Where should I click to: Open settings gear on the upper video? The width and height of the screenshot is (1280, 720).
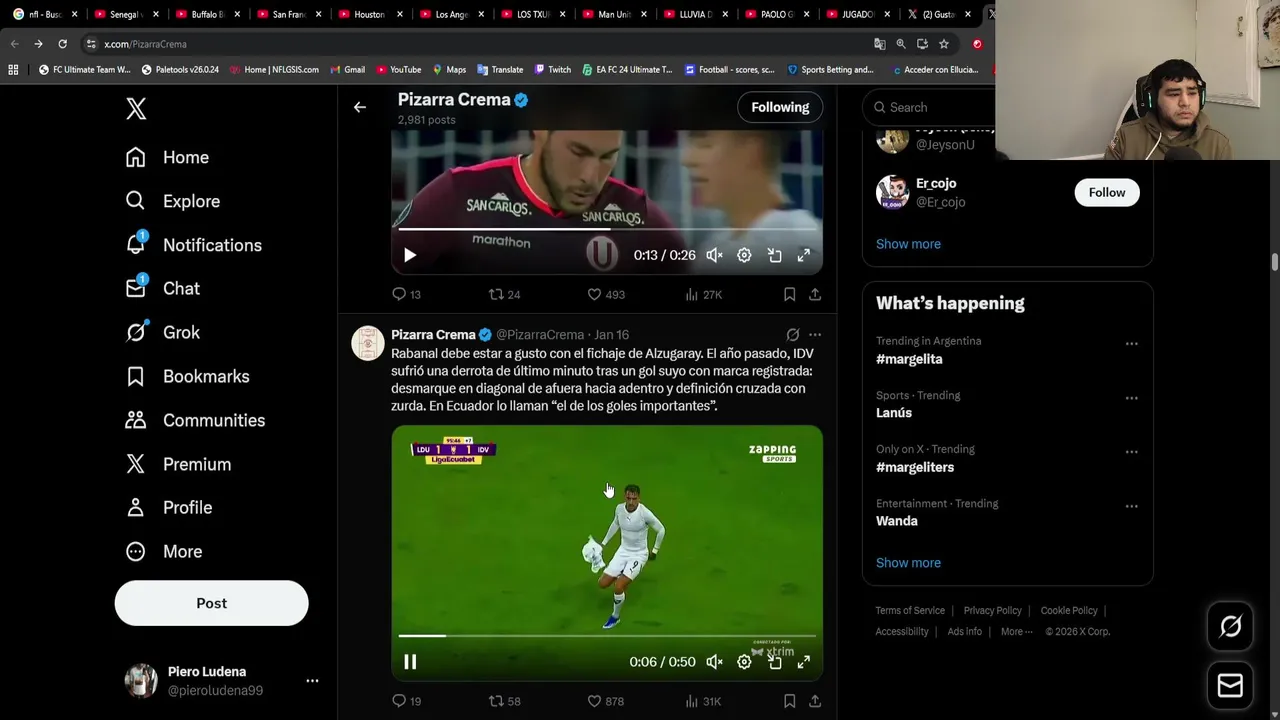[744, 255]
